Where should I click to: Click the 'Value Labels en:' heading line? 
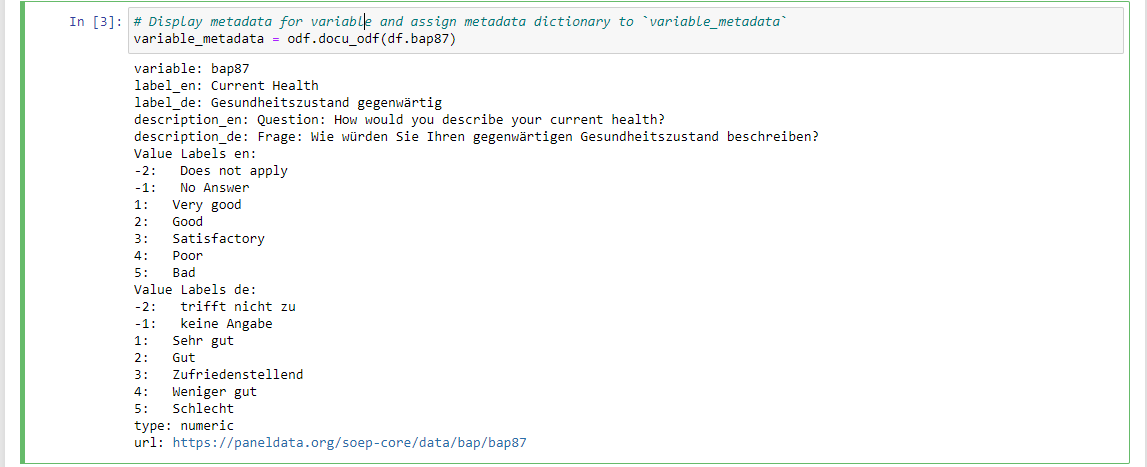(x=195, y=154)
